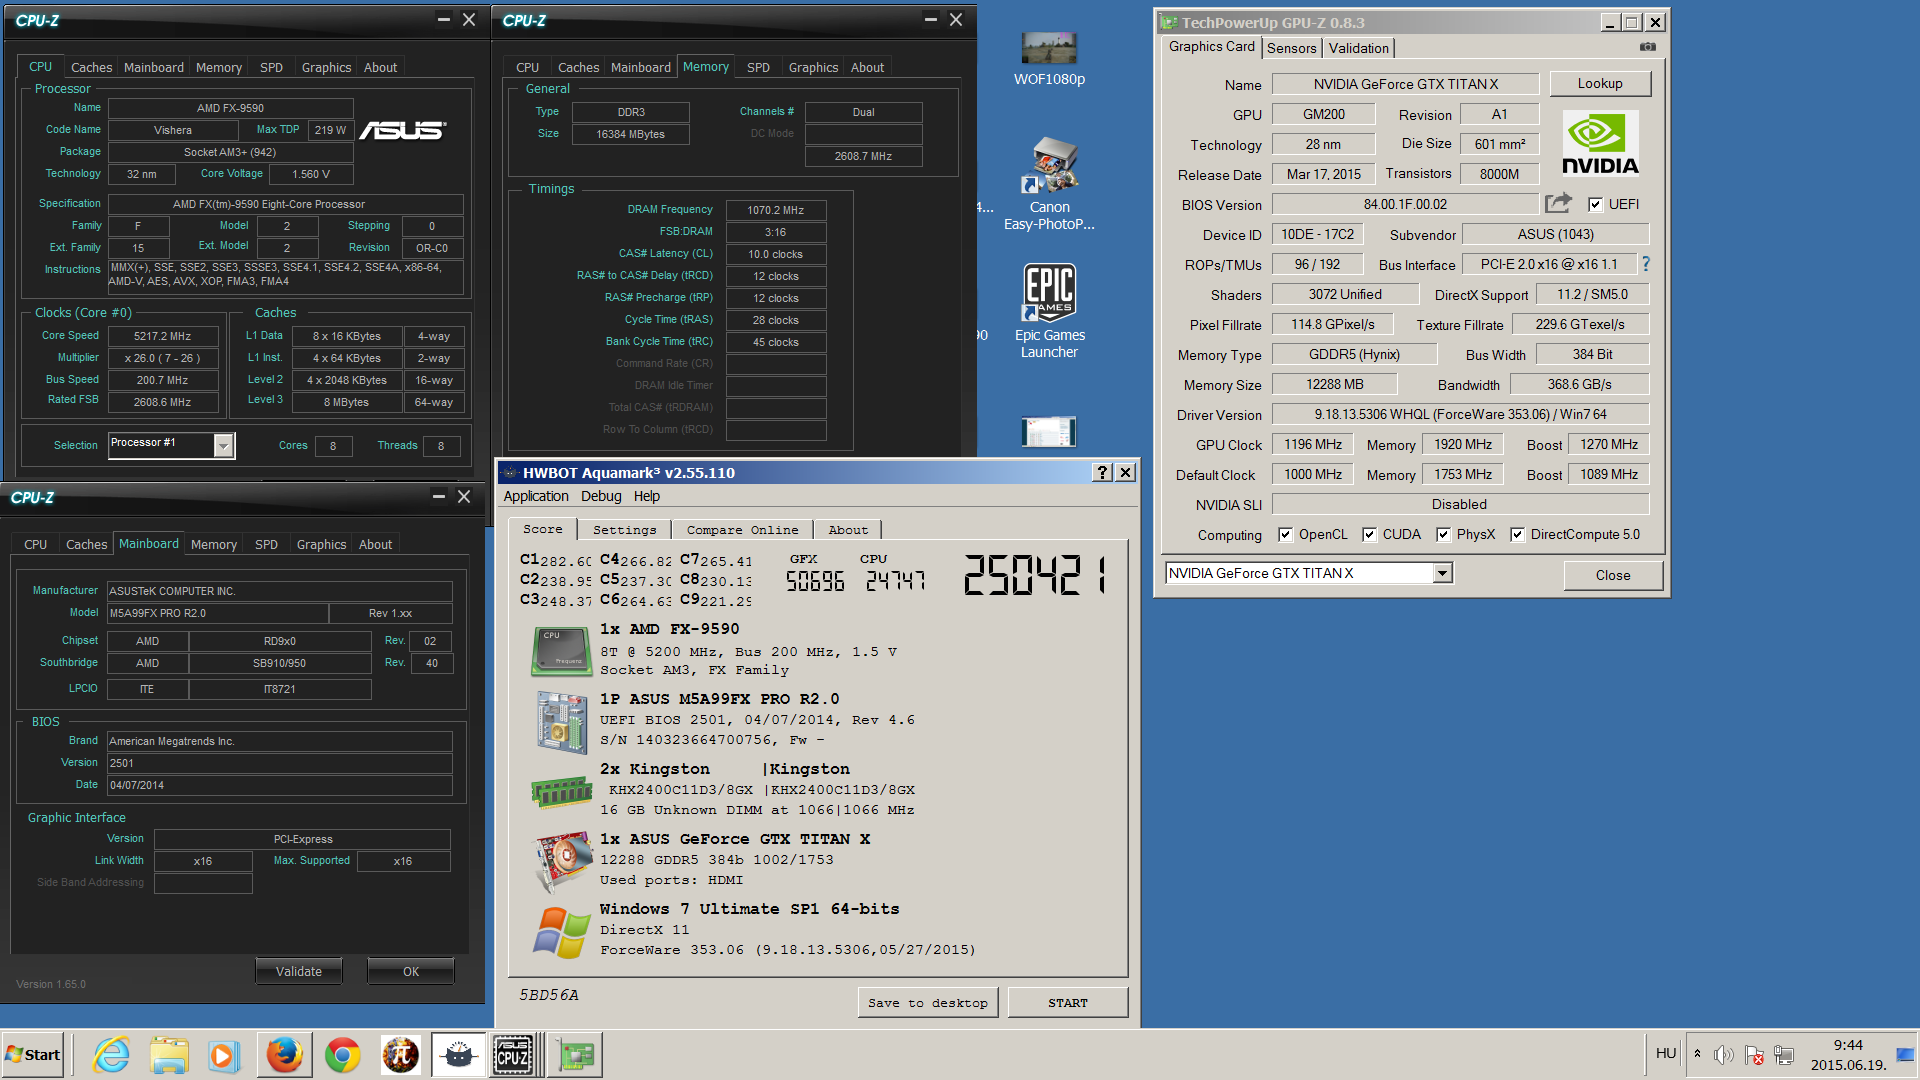The image size is (1920, 1080).
Task: Click START button in Aquamark
Action: click(1068, 1002)
